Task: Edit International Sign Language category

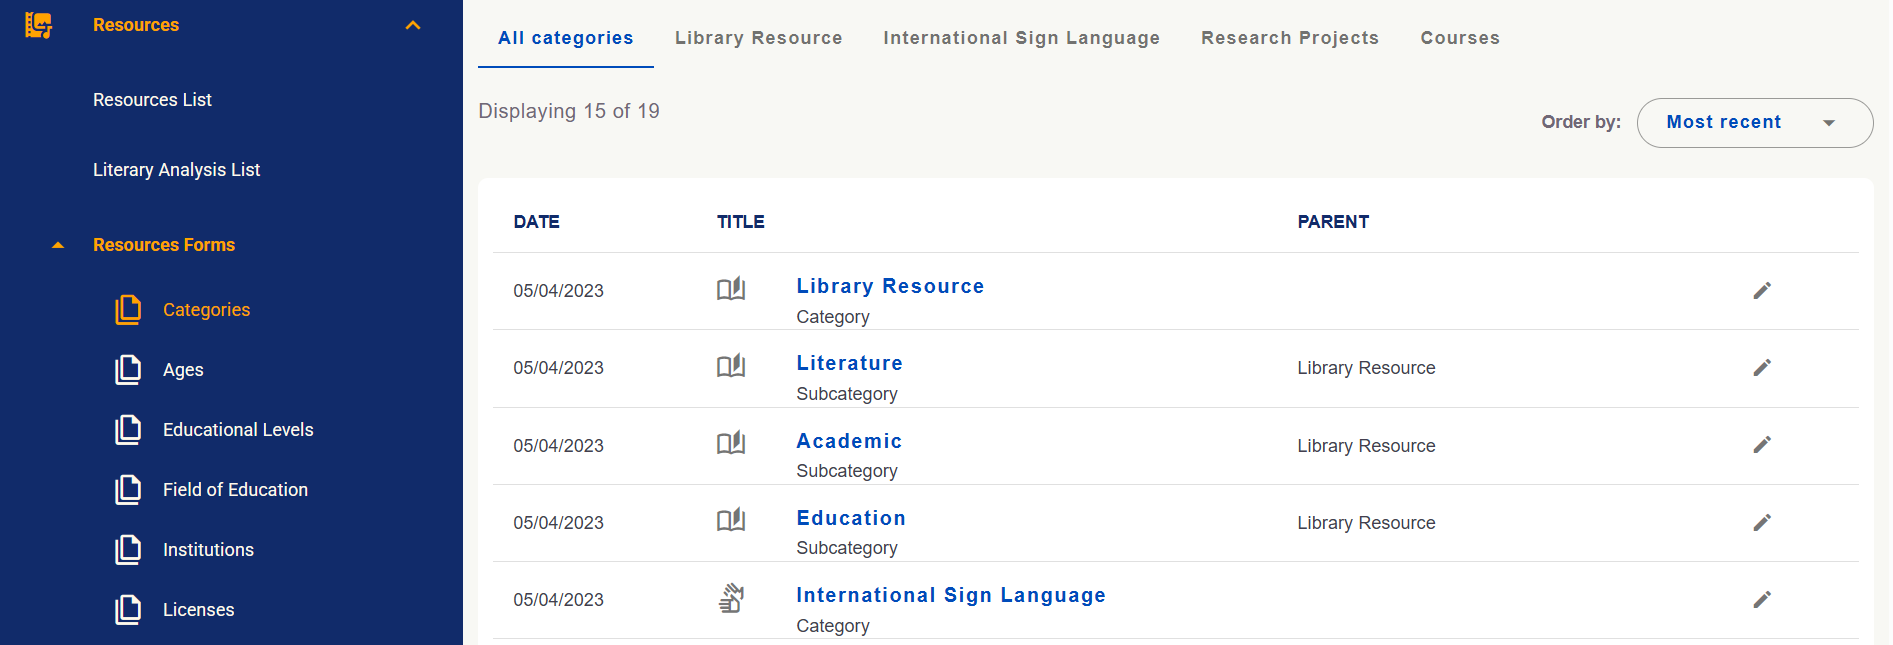Action: 1762,599
